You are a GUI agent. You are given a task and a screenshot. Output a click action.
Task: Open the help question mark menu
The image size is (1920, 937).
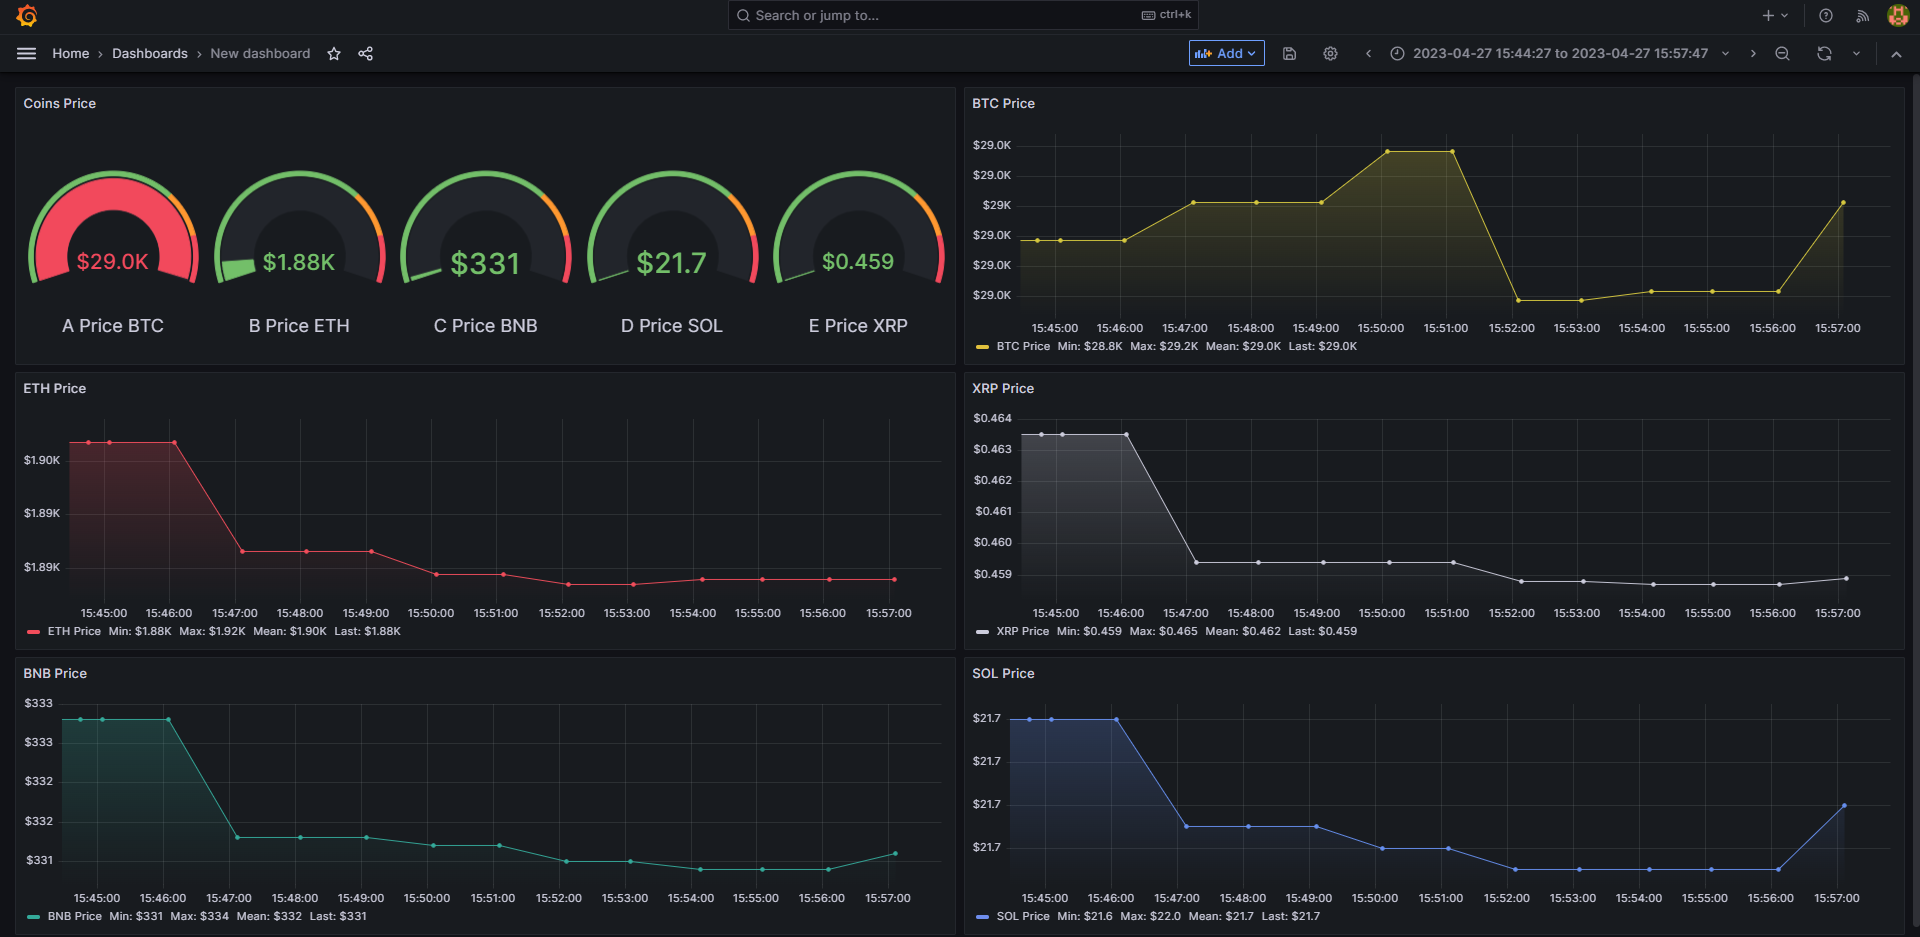[1826, 15]
